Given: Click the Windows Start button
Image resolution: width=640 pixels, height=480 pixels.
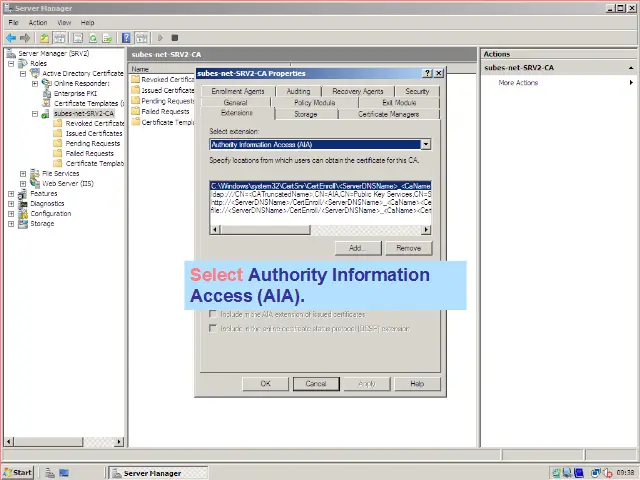Looking at the screenshot, I should click(x=18, y=472).
